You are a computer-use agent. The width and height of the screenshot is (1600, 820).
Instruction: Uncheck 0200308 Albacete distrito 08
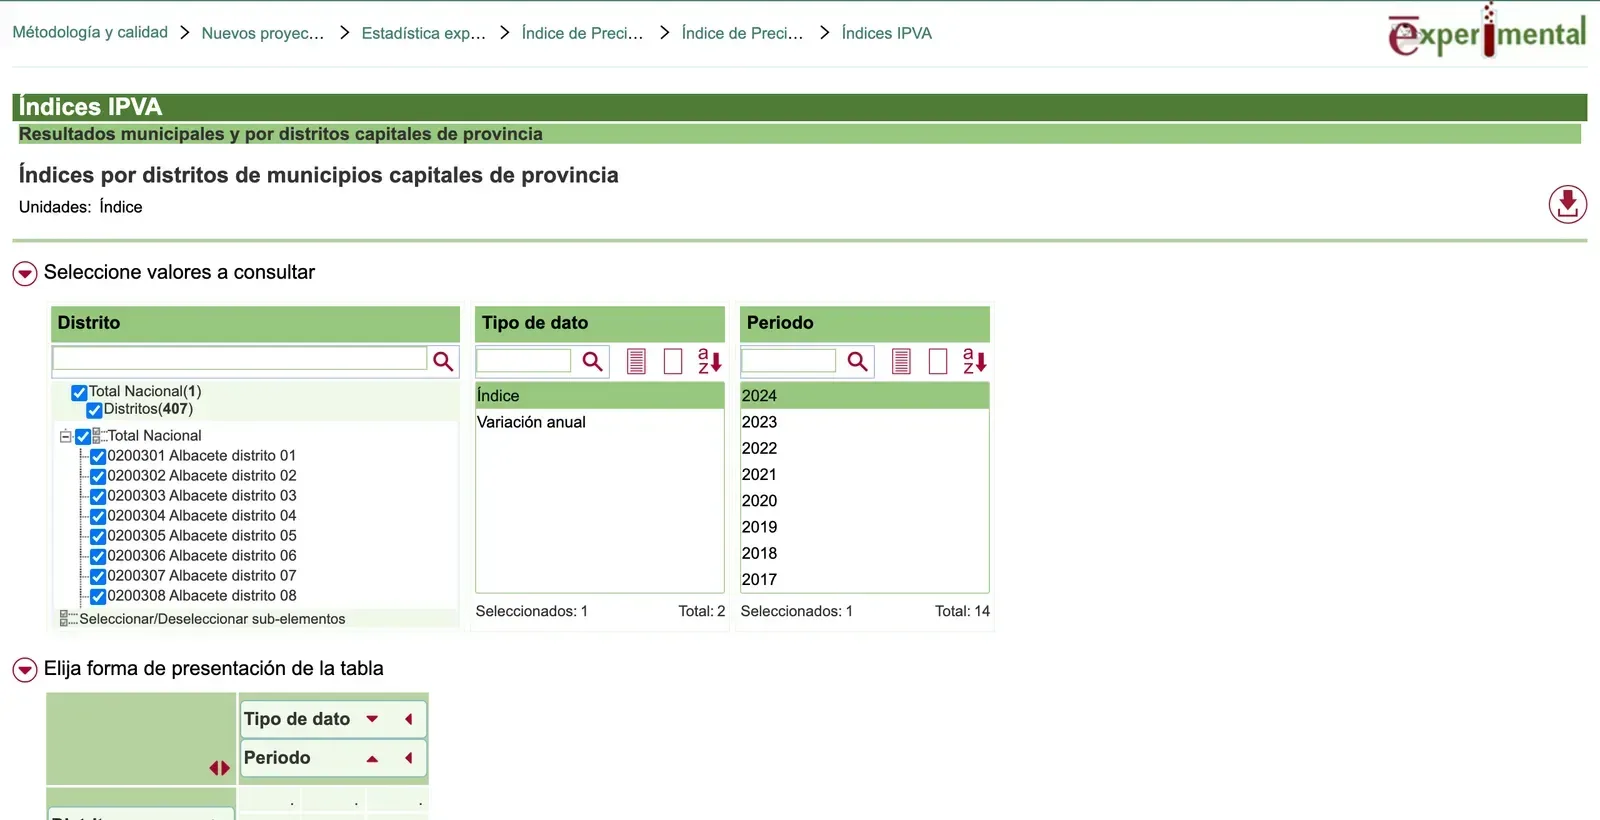click(x=98, y=597)
